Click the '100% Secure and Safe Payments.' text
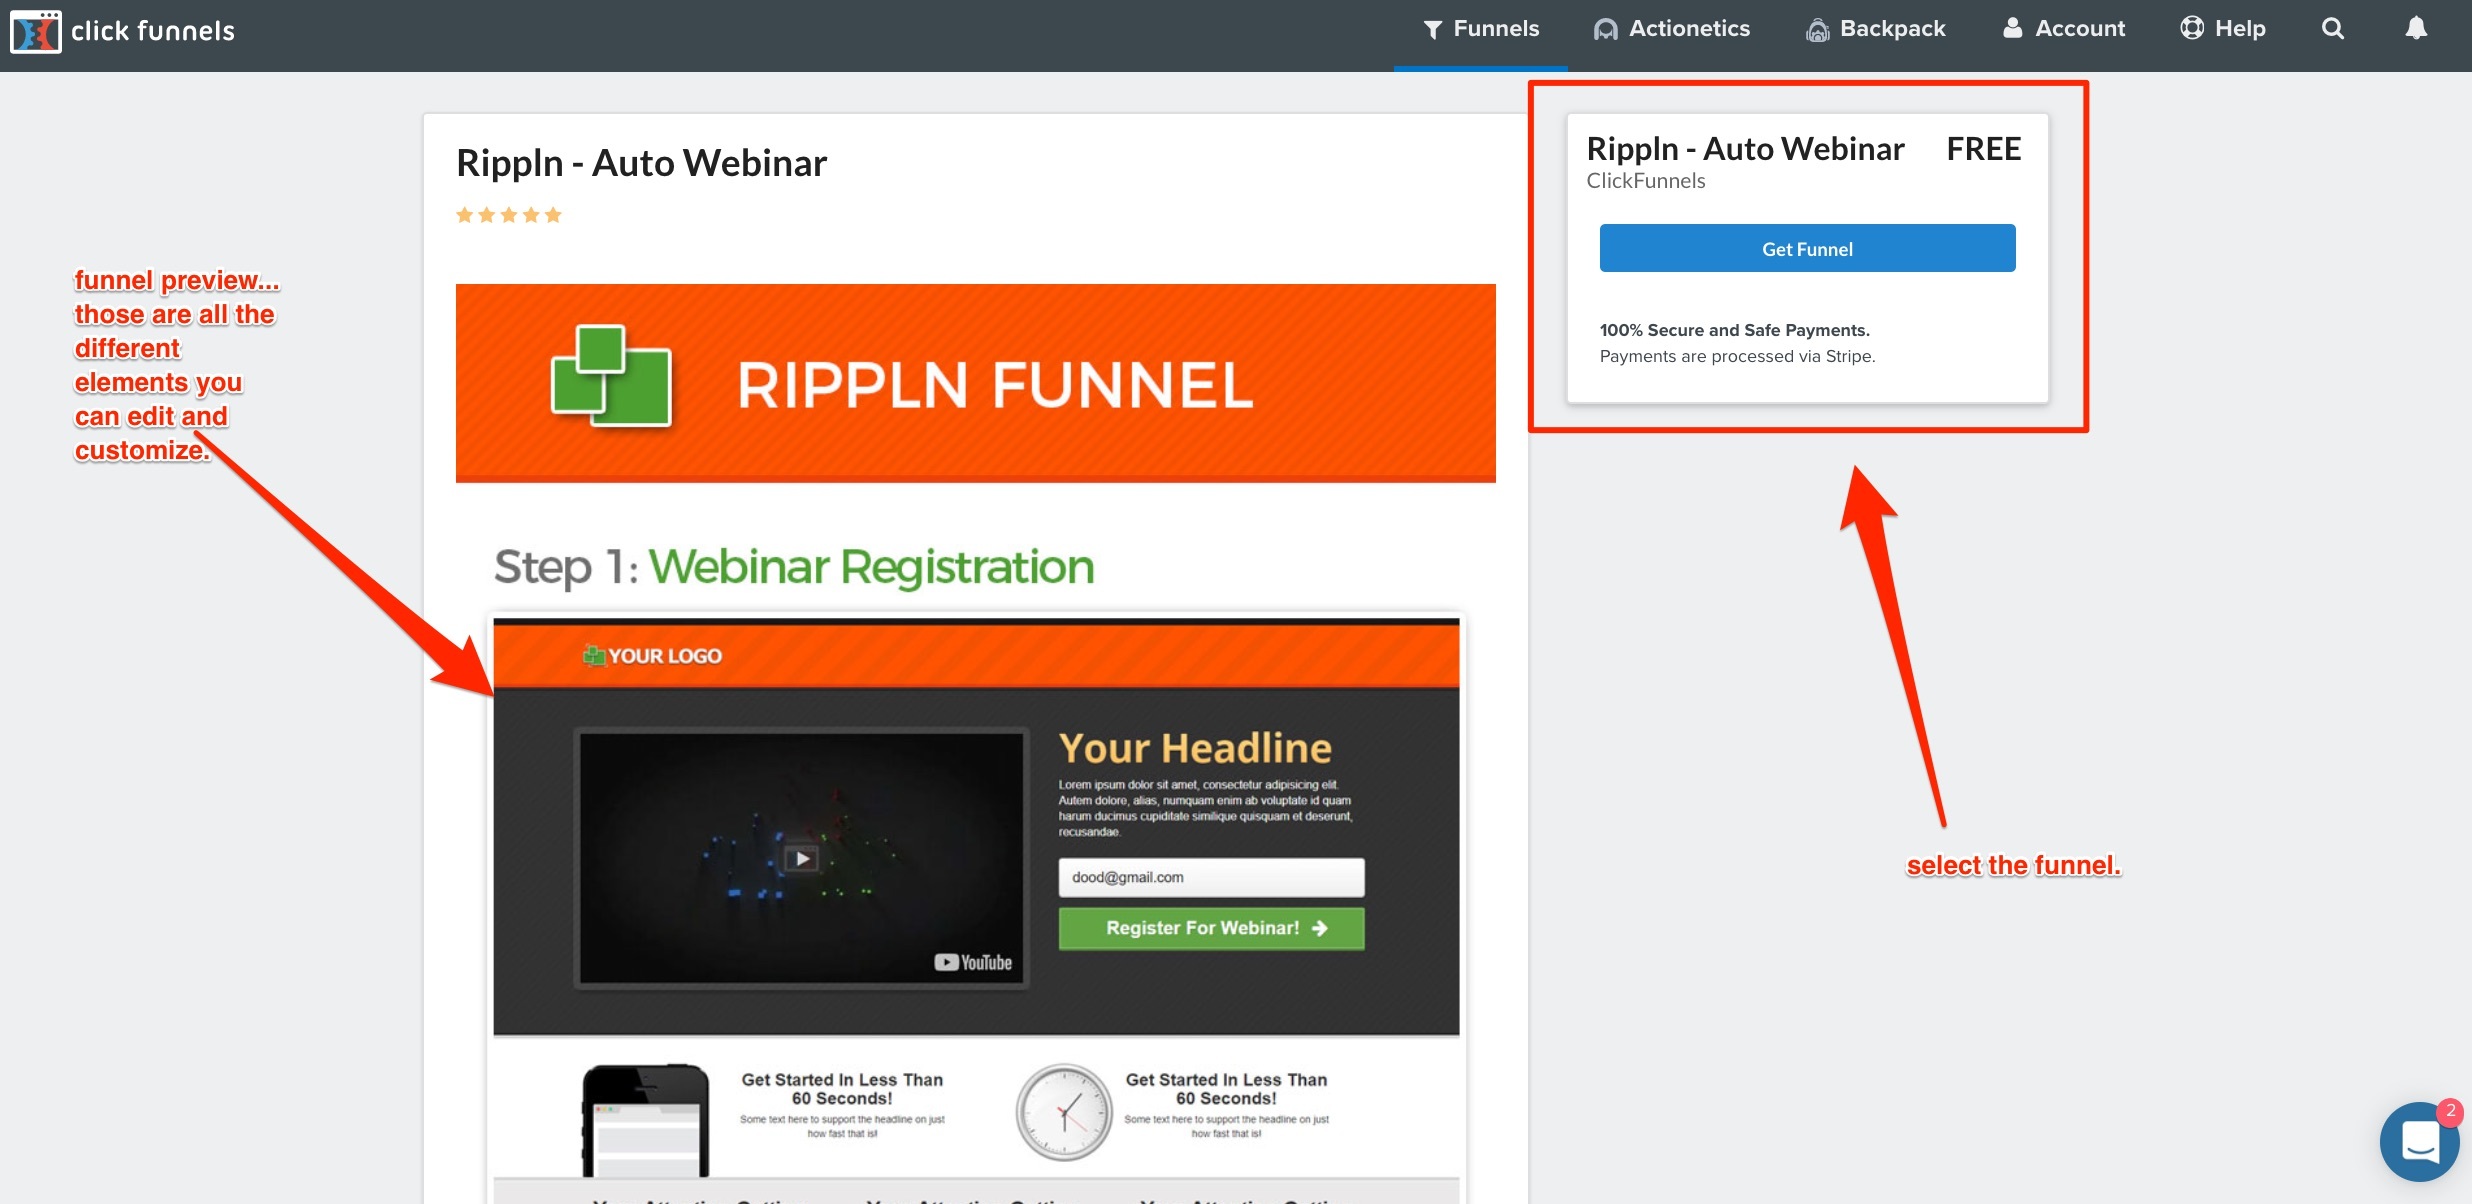Viewport: 2472px width, 1204px height. 1735,330
